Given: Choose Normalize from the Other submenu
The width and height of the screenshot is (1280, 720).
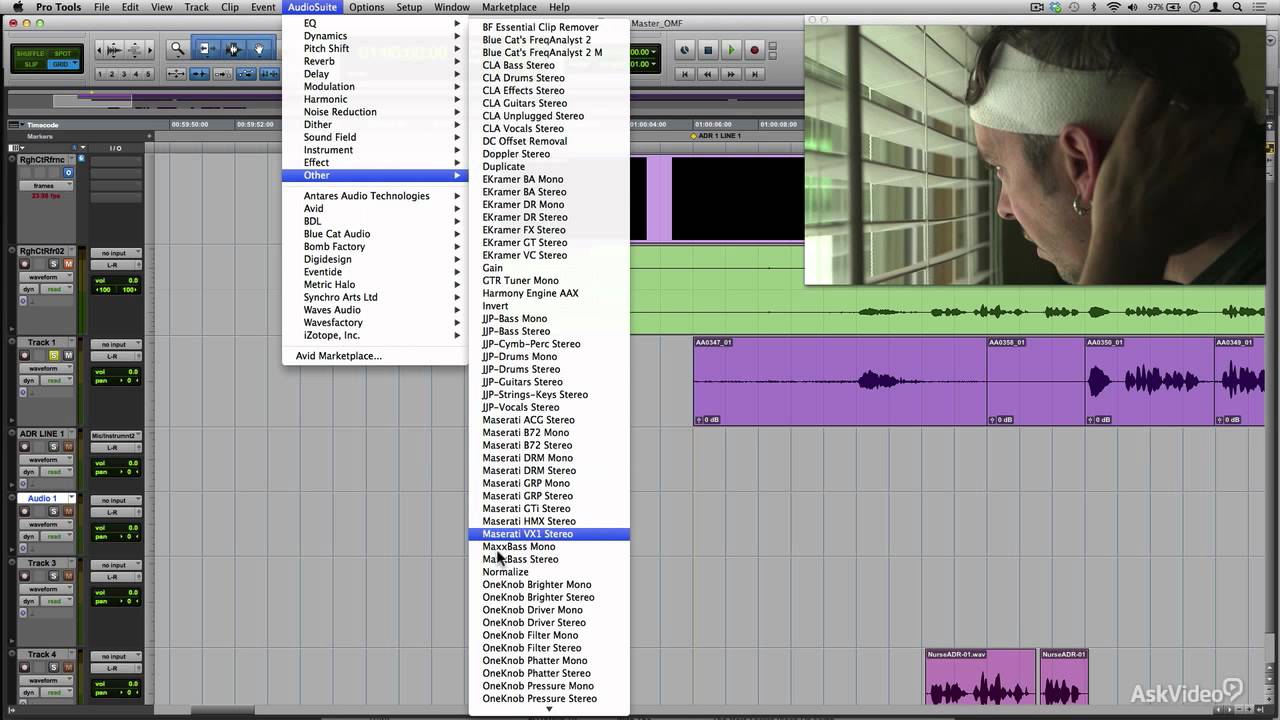Looking at the screenshot, I should coord(549,572).
